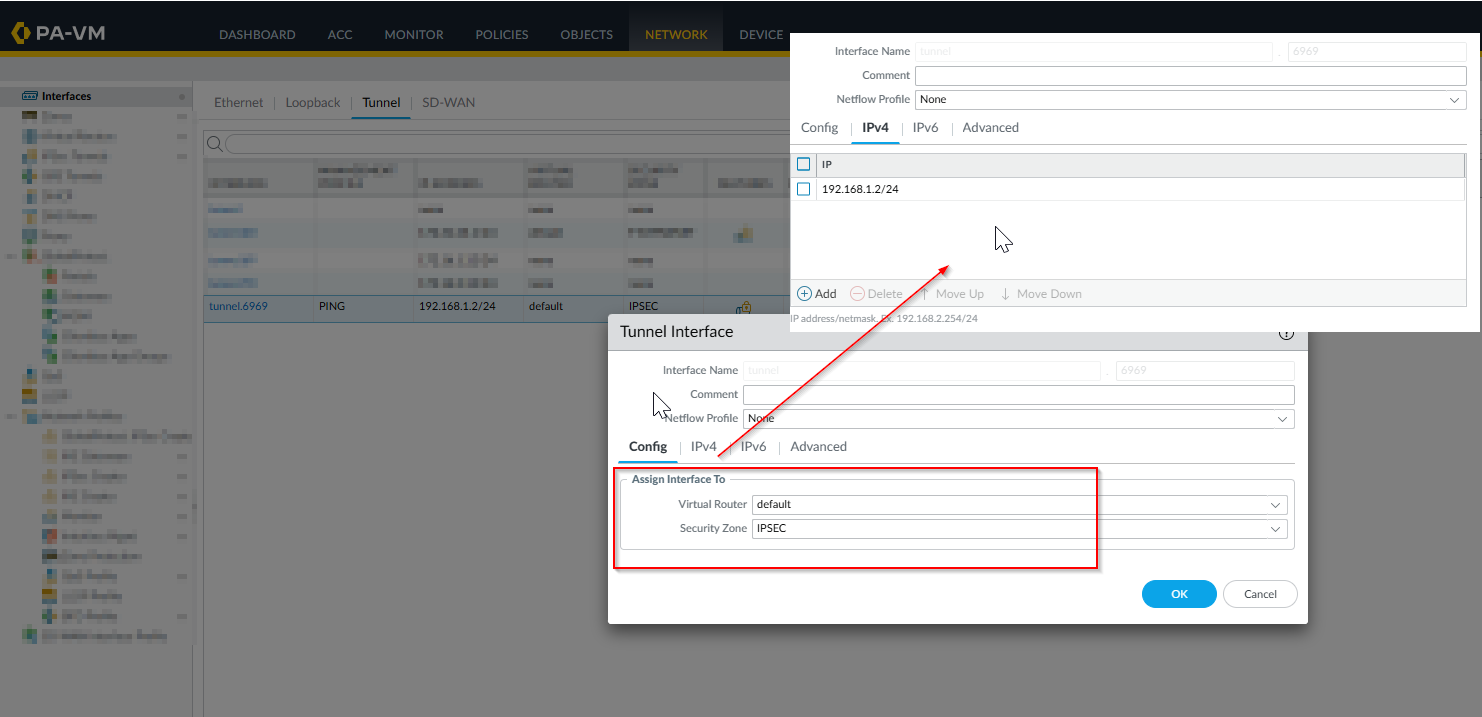1482x717 pixels.
Task: Click the Move Down arrow icon
Action: 1006,294
